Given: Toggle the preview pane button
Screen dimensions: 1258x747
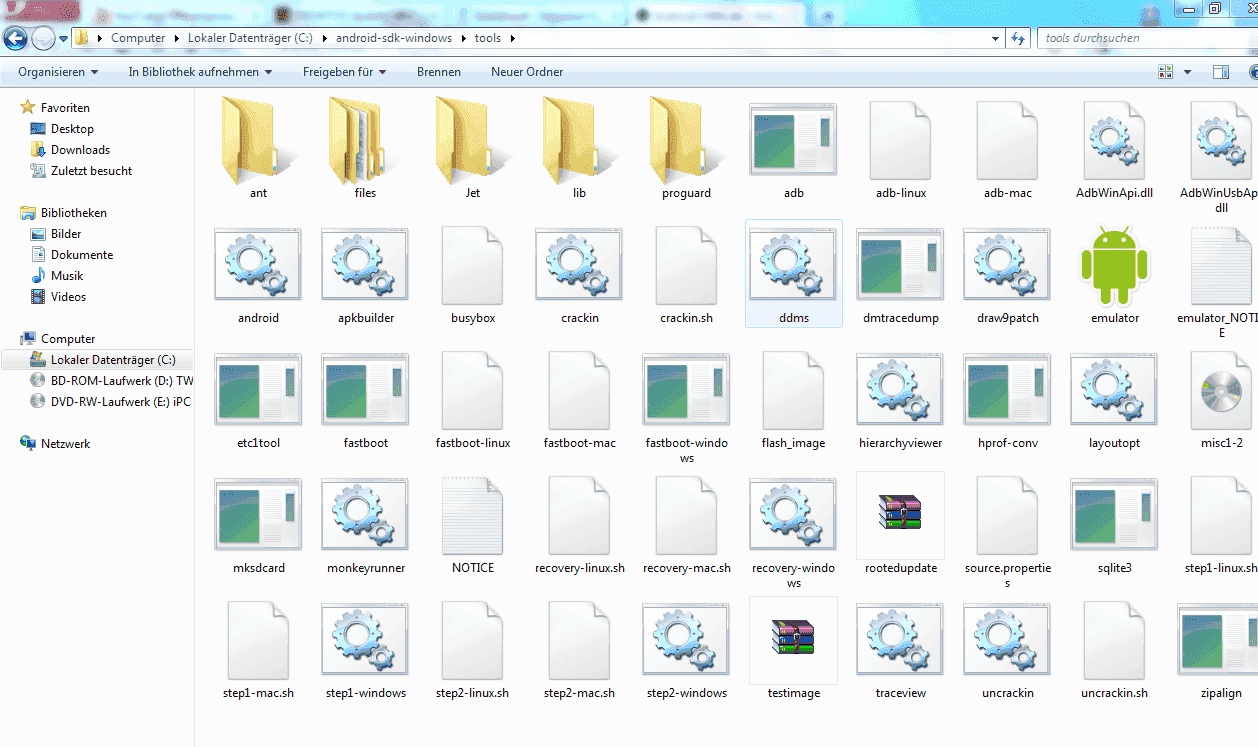Looking at the screenshot, I should point(1220,72).
